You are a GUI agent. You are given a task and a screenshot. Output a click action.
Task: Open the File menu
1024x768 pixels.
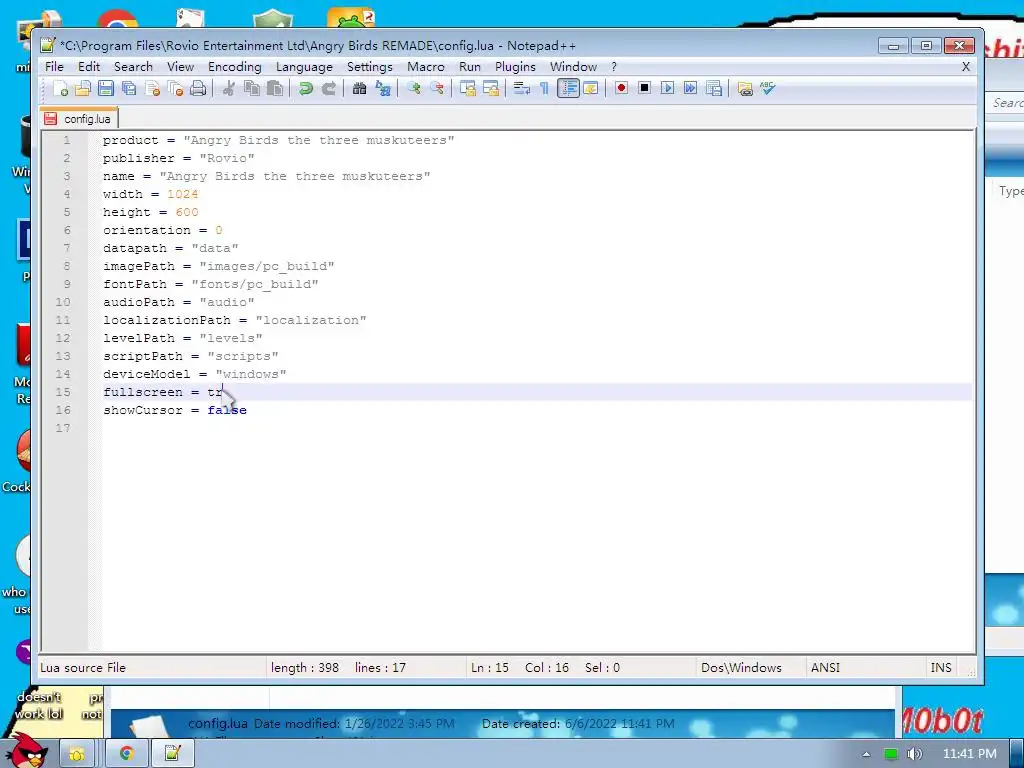tap(54, 67)
